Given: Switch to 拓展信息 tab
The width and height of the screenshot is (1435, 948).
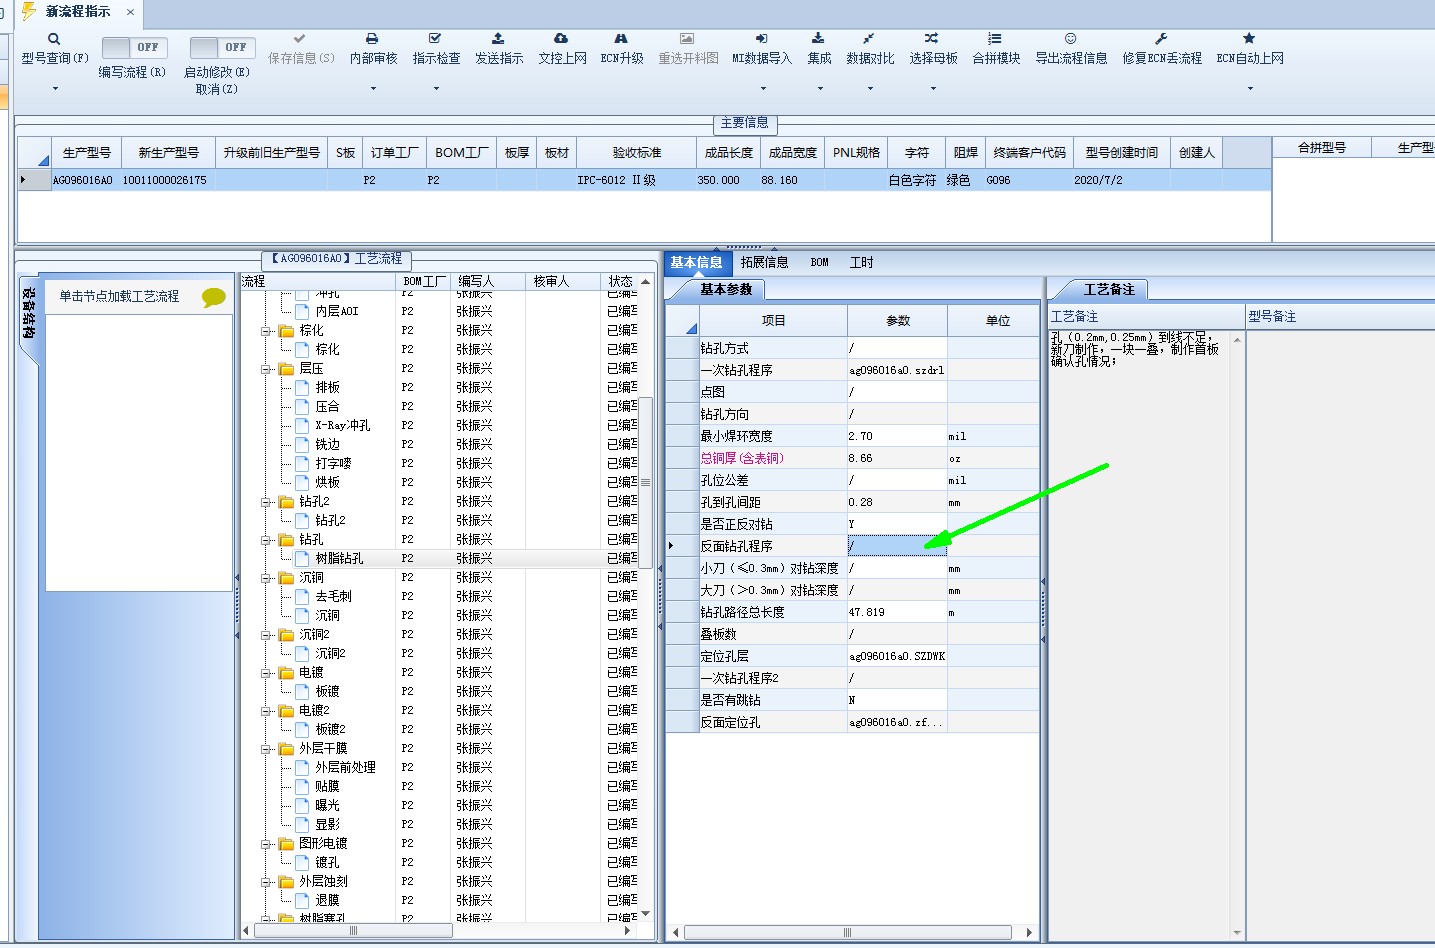Looking at the screenshot, I should tap(765, 262).
